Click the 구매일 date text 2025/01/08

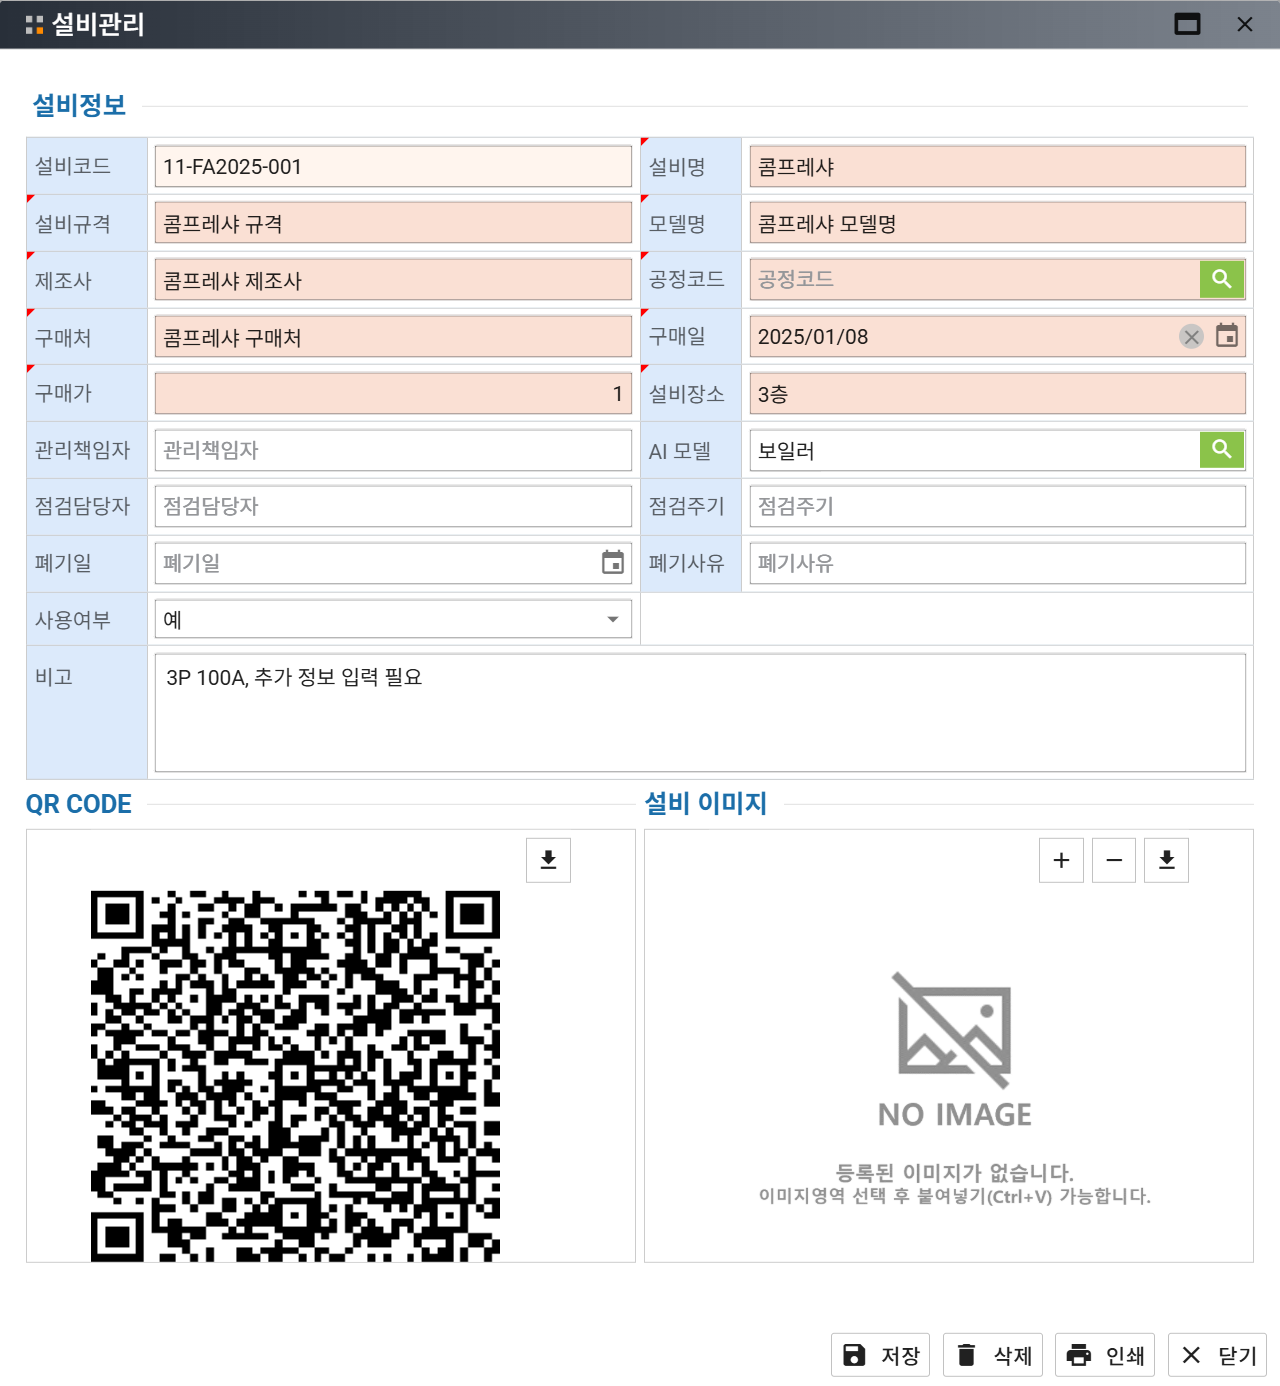[813, 337]
